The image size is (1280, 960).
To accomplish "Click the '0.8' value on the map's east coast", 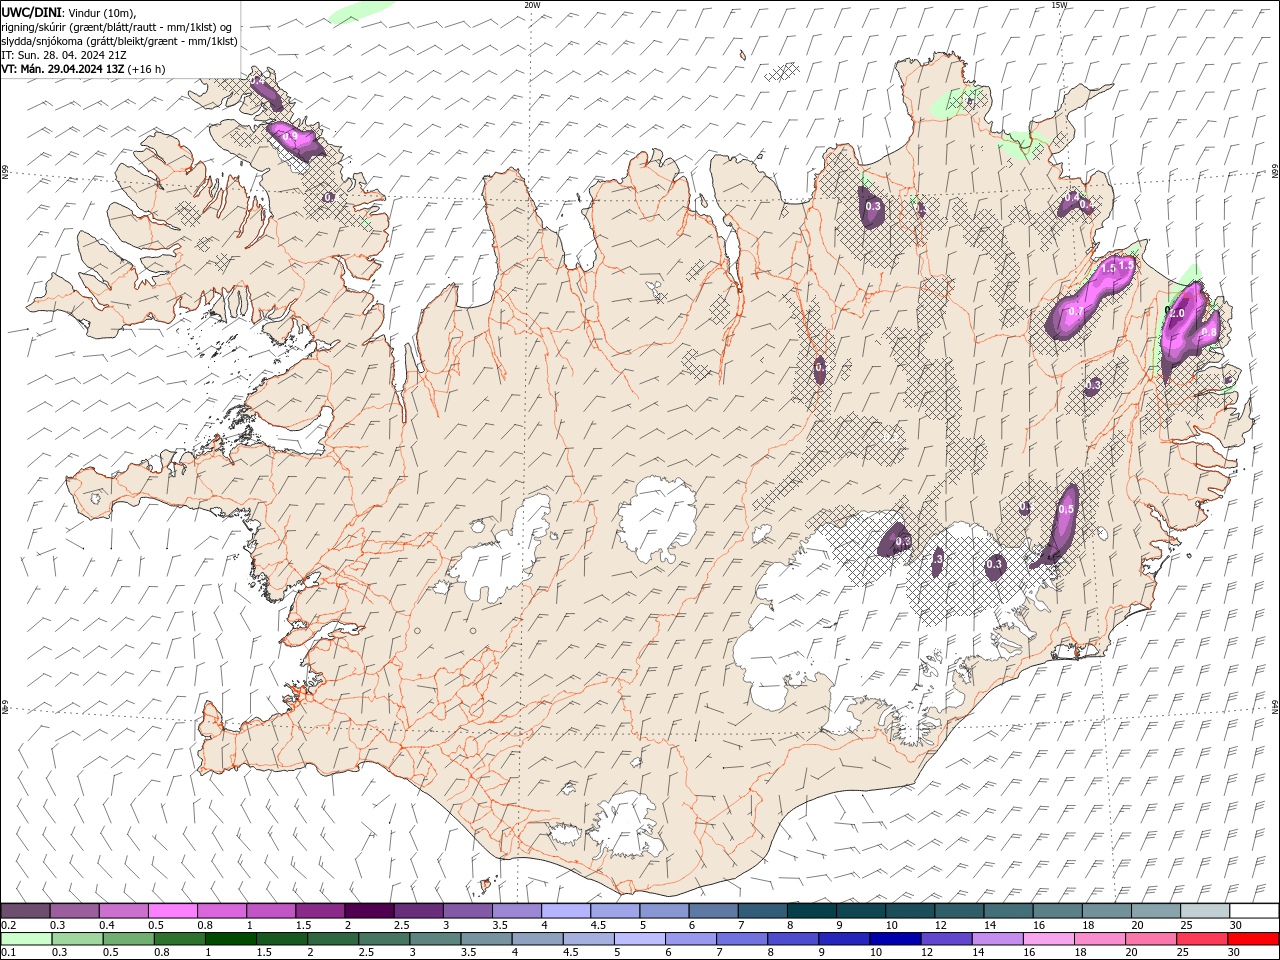I will (1207, 332).
